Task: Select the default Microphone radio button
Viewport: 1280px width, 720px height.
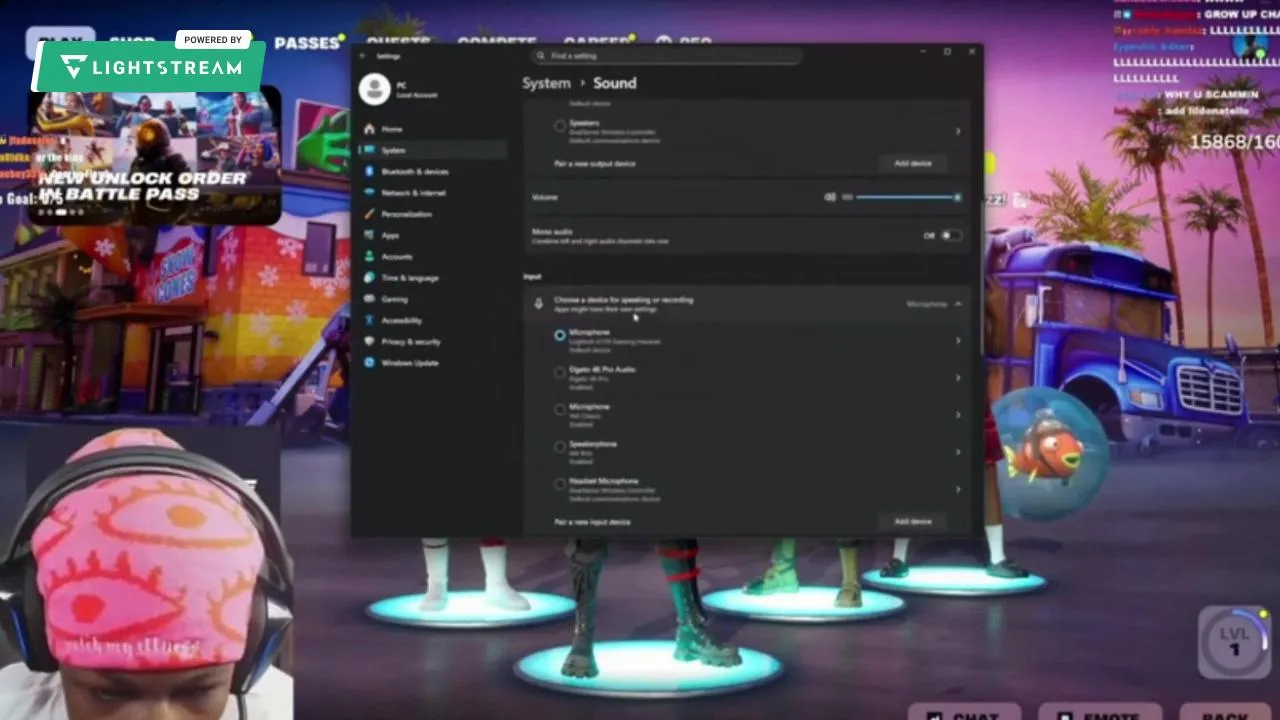Action: click(x=560, y=336)
